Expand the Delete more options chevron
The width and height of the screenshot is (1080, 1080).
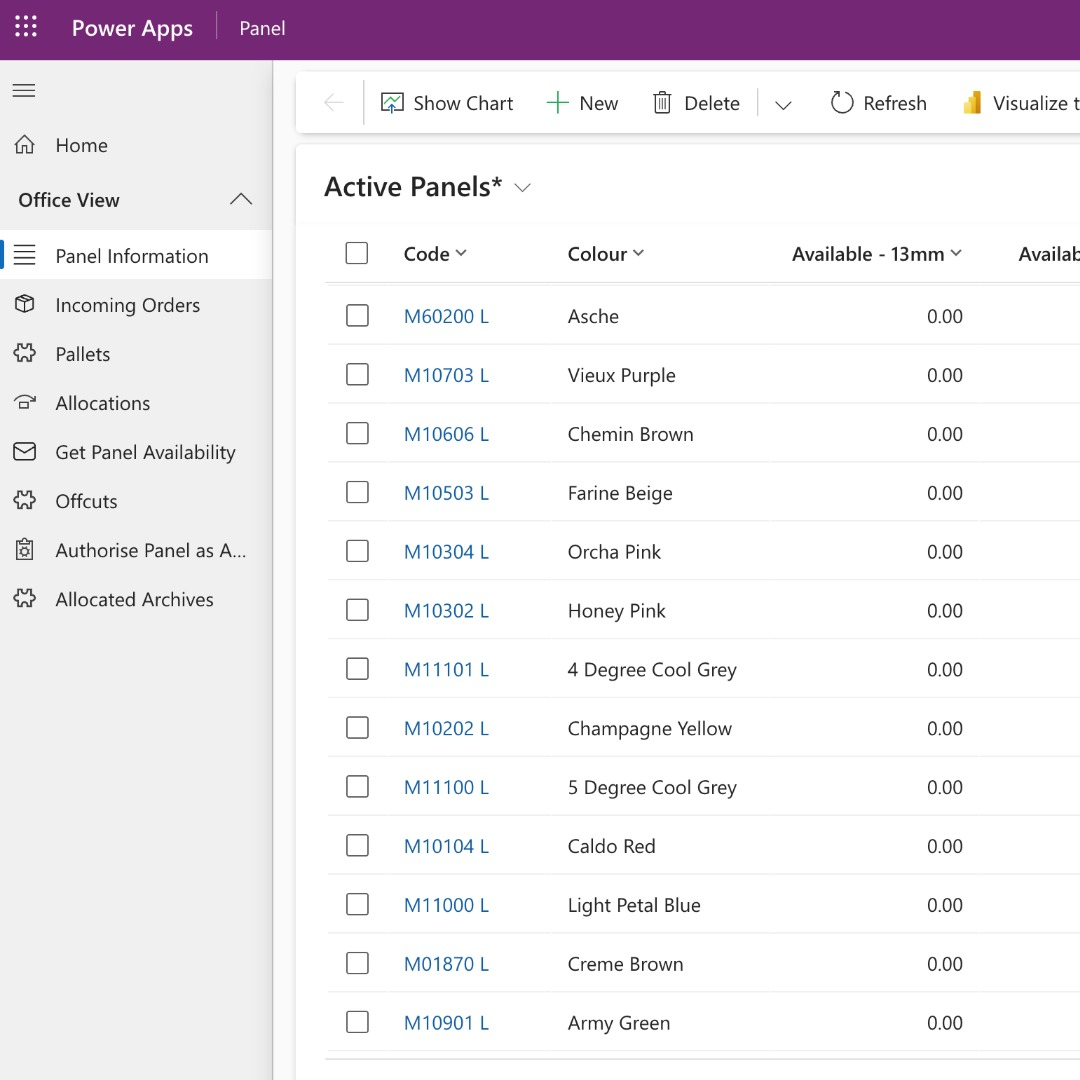pyautogui.click(x=783, y=104)
